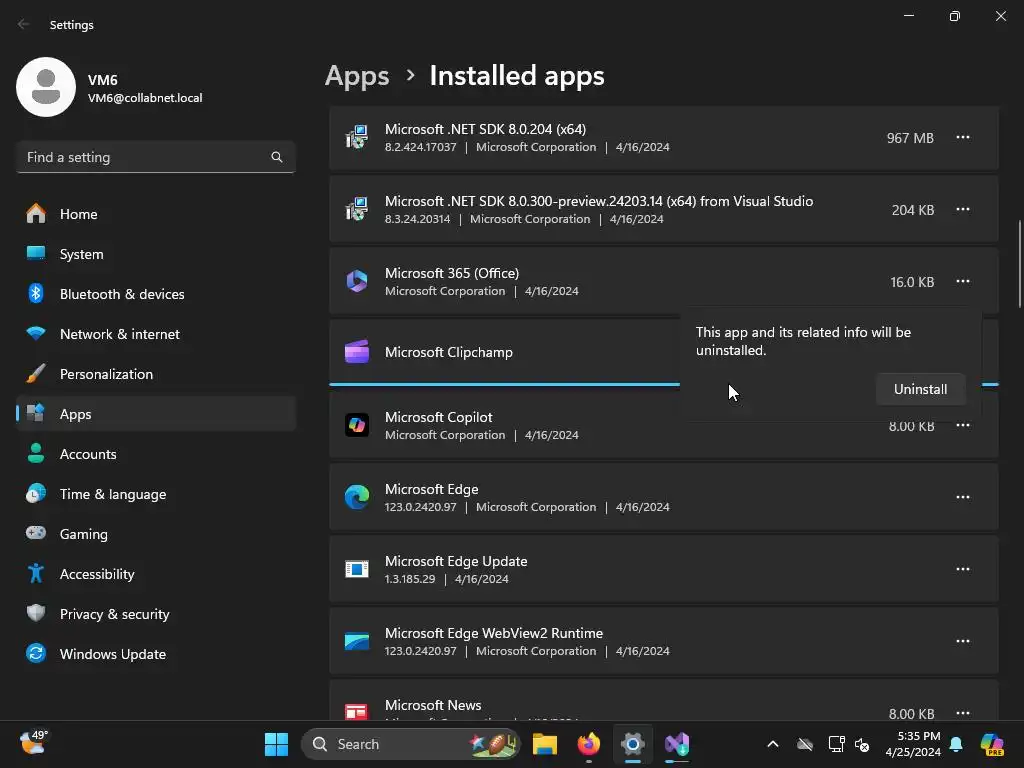Image resolution: width=1024 pixels, height=768 pixels.
Task: Open more options for Edge WebView2 Runtime
Action: pyautogui.click(x=963, y=641)
